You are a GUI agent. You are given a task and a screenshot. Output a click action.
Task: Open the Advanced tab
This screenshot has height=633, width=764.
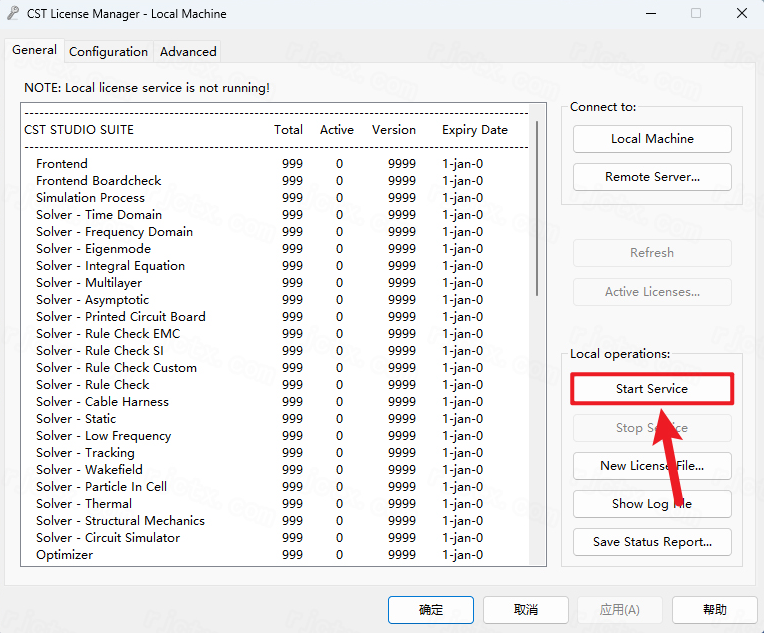(188, 51)
